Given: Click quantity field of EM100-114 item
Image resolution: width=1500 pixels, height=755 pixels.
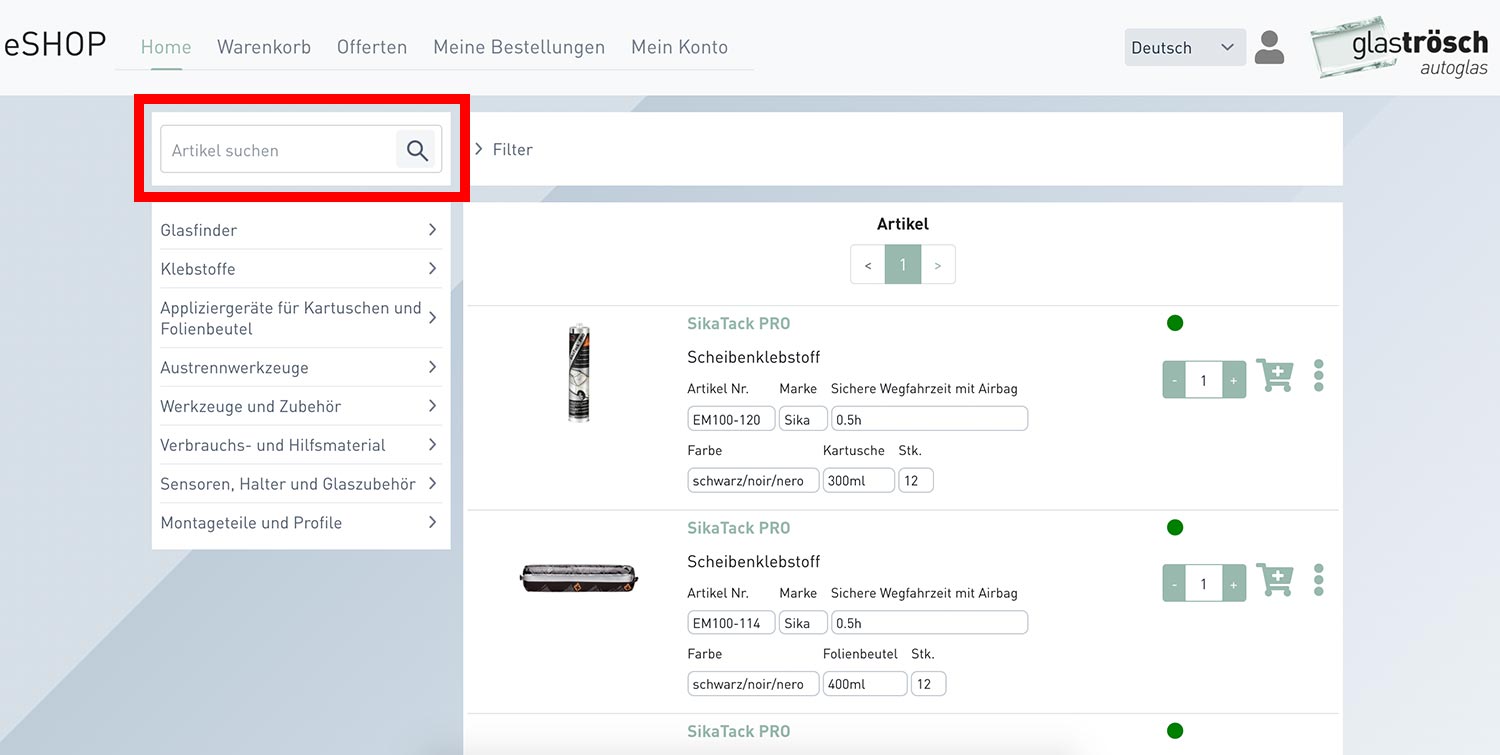Looking at the screenshot, I should point(1204,584).
